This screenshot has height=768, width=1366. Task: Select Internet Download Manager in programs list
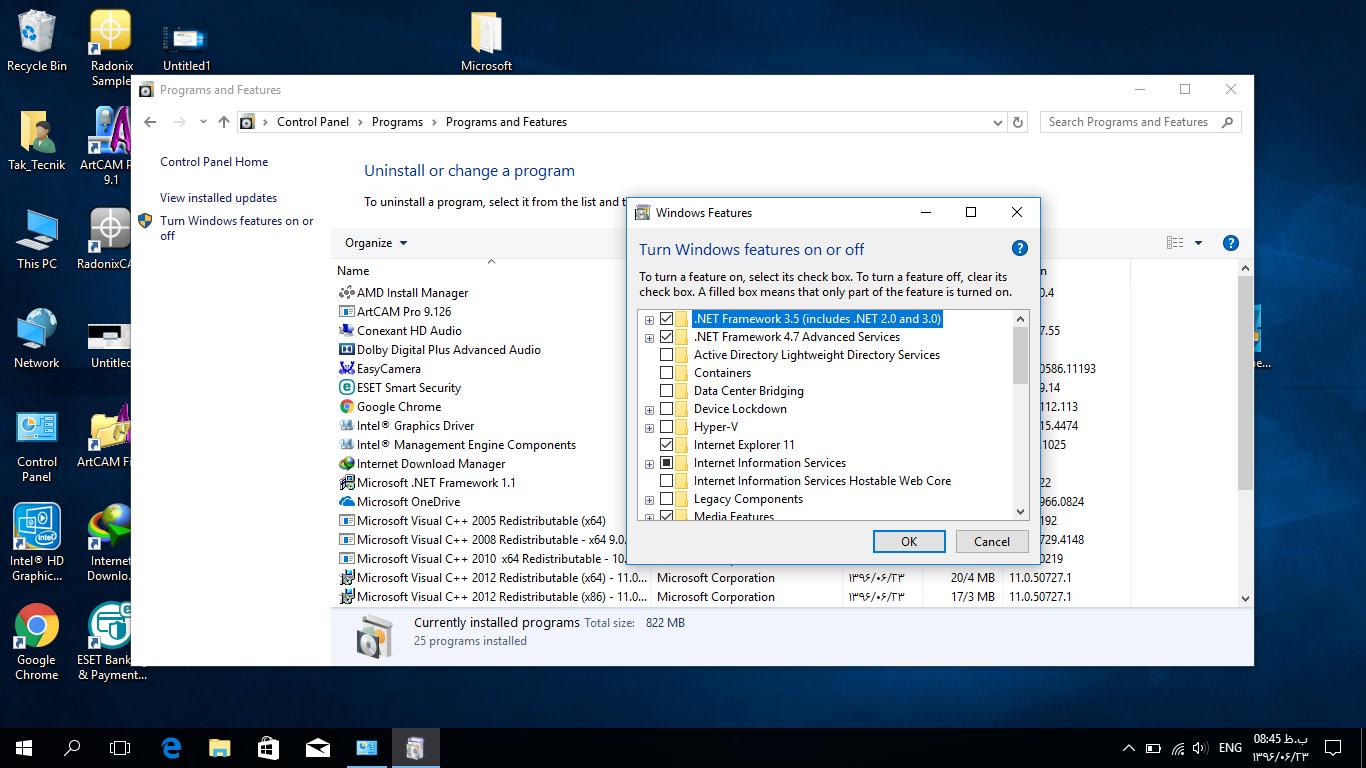[x=431, y=464]
